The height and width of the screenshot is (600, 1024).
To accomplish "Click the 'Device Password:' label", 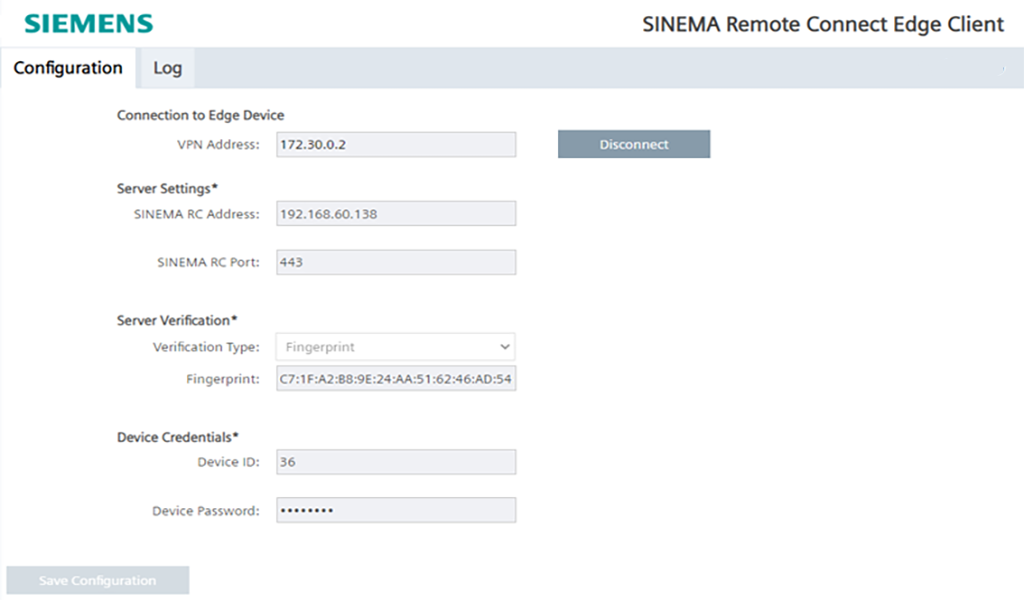I will 206,511.
